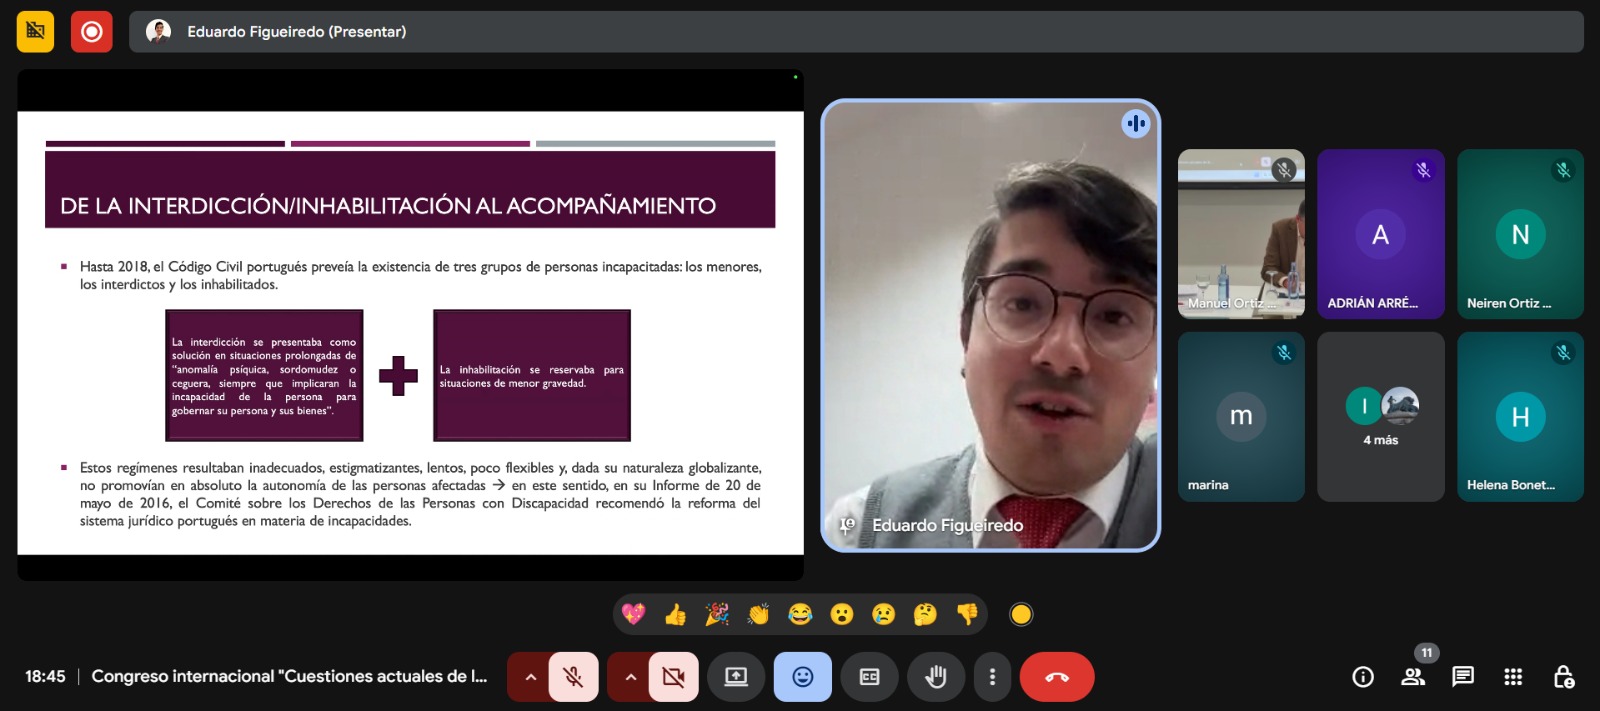Screen dimensions: 1600x711
Task: Unmute the microphone
Action: [x=573, y=677]
